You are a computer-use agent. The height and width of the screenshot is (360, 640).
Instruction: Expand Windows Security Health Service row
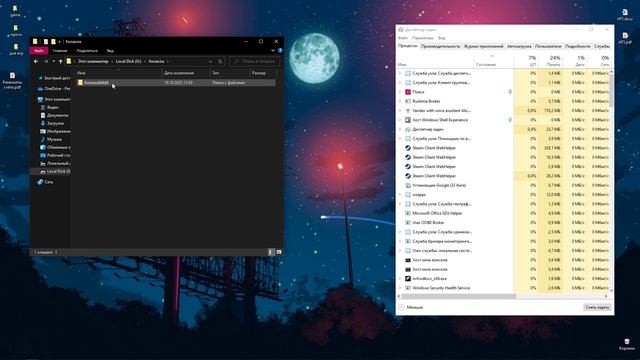pos(400,288)
